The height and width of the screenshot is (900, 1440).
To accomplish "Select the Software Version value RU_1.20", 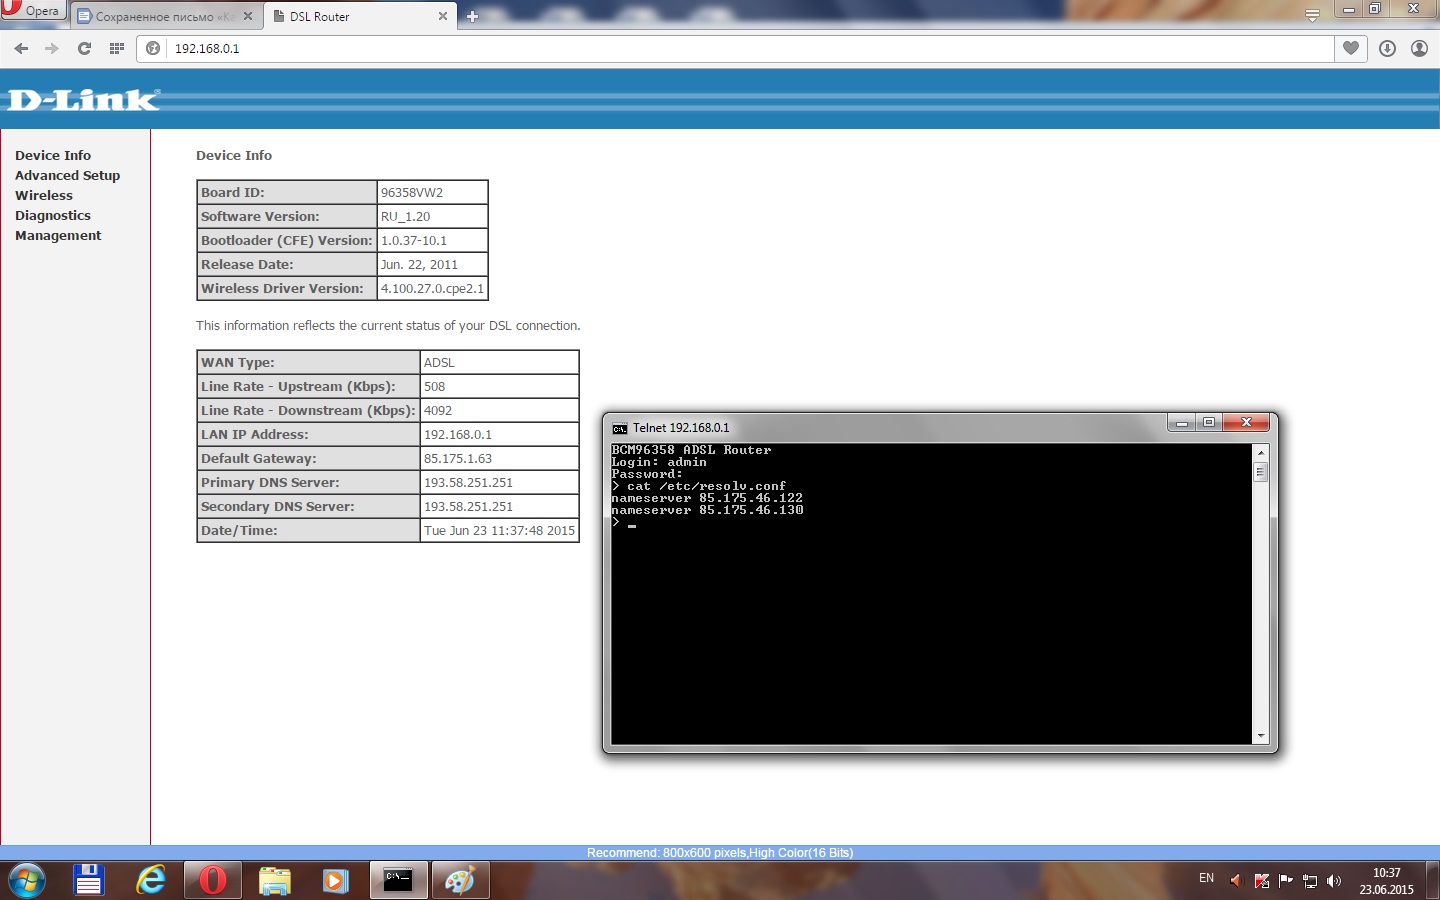I will click(405, 216).
